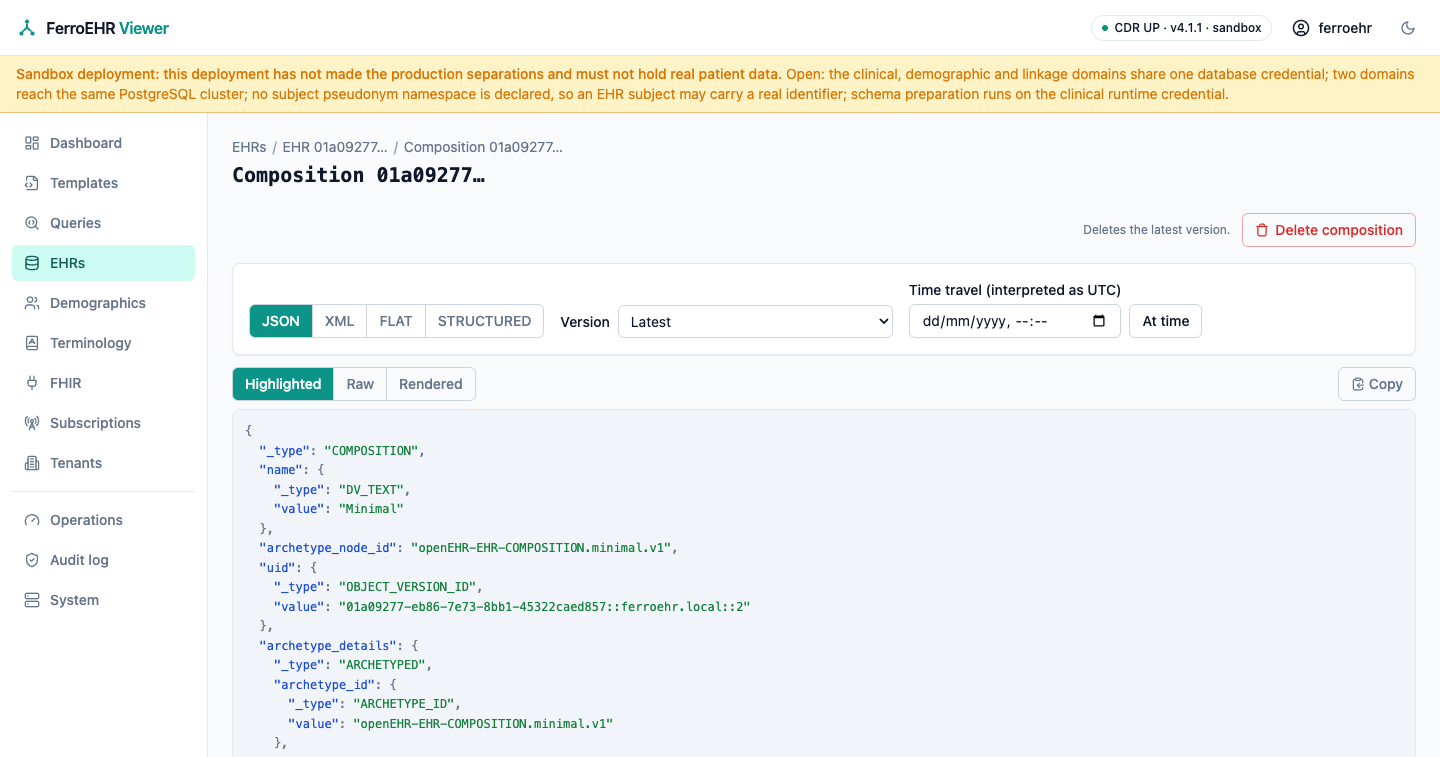Click the FerroEHR Viewer logo icon
This screenshot has height=757, width=1440.
coord(27,28)
